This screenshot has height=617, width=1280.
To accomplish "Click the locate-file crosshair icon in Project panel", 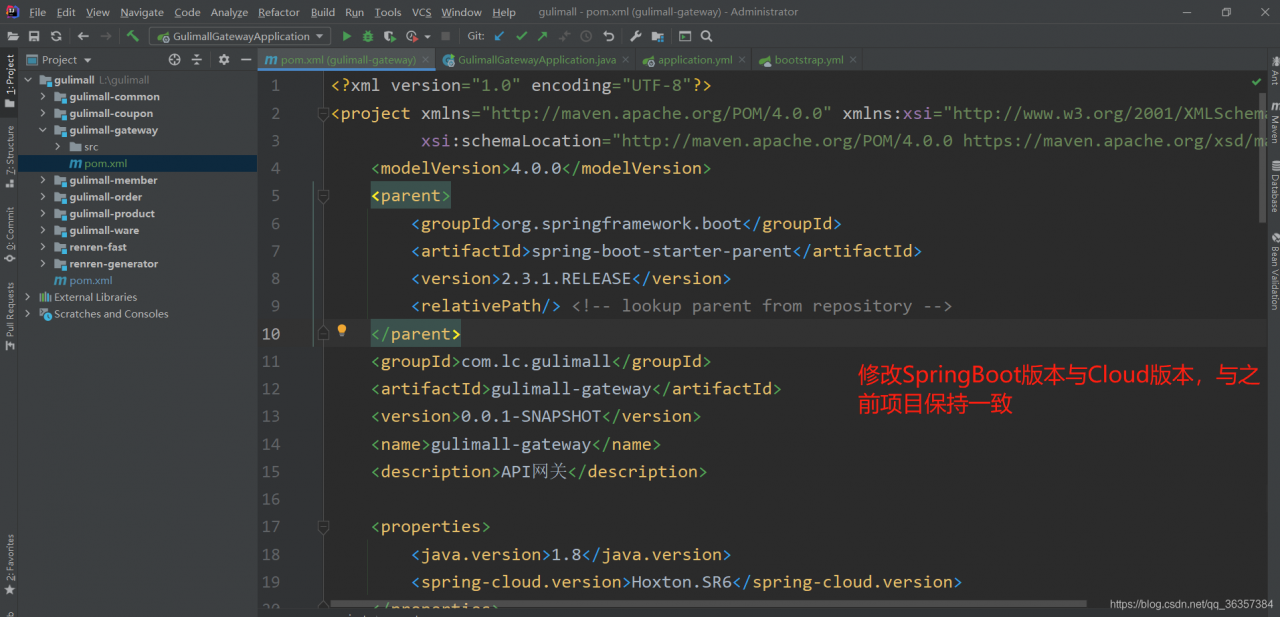I will (174, 60).
